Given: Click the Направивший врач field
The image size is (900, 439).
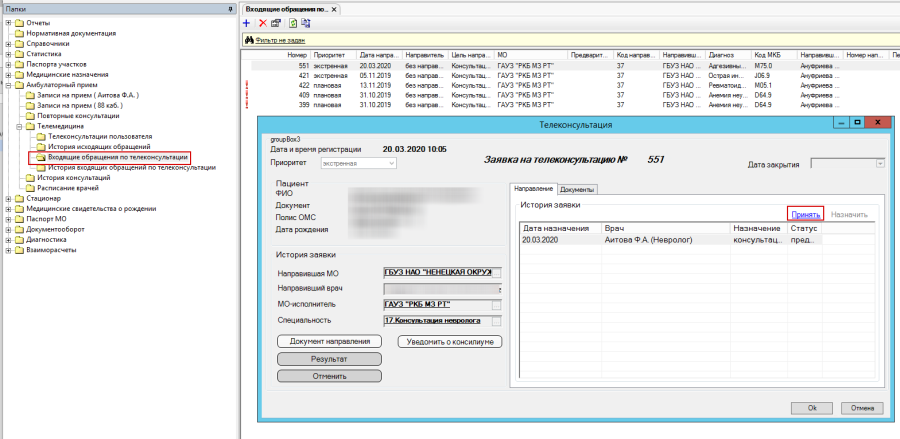Looking at the screenshot, I should click(x=442, y=289).
